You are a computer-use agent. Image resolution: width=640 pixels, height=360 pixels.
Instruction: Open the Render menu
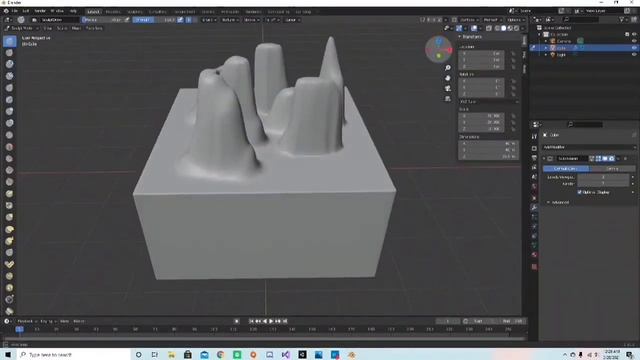click(x=40, y=11)
